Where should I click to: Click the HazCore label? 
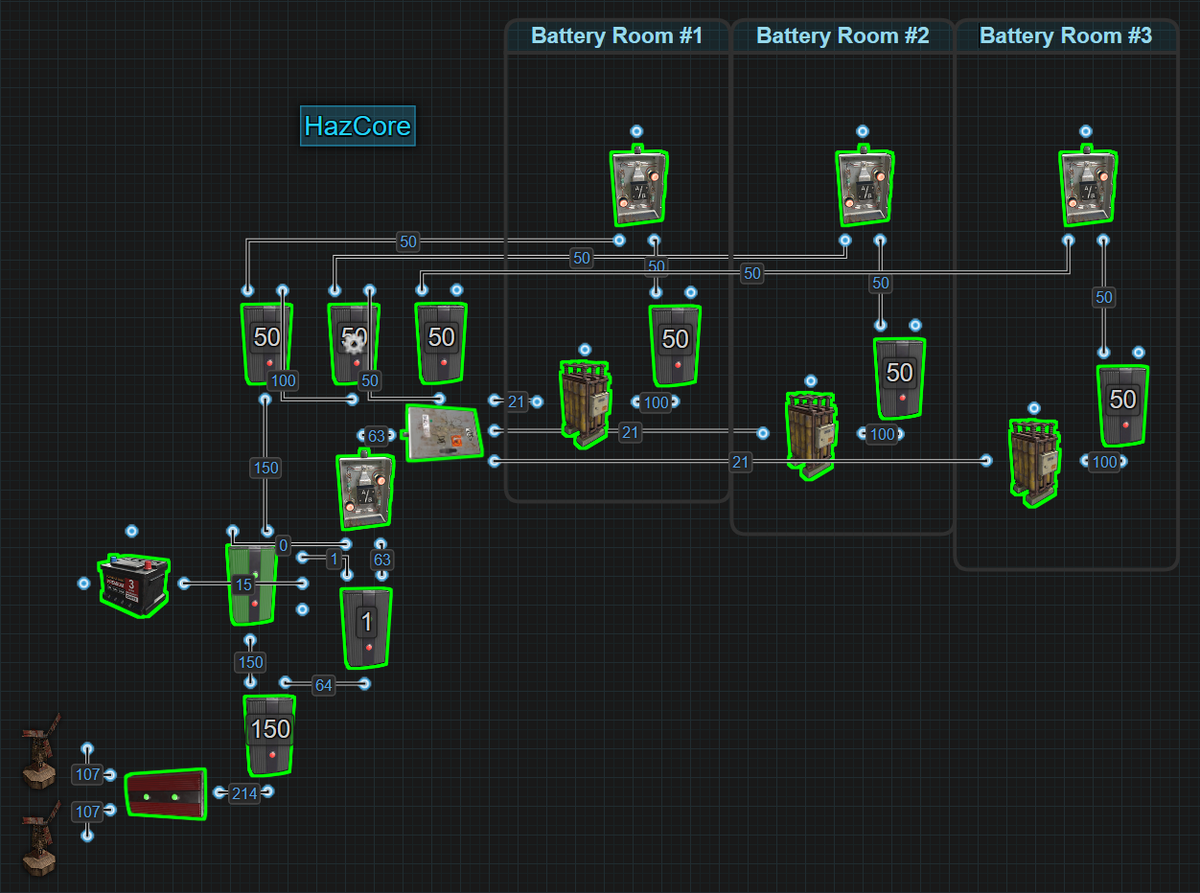(x=358, y=127)
